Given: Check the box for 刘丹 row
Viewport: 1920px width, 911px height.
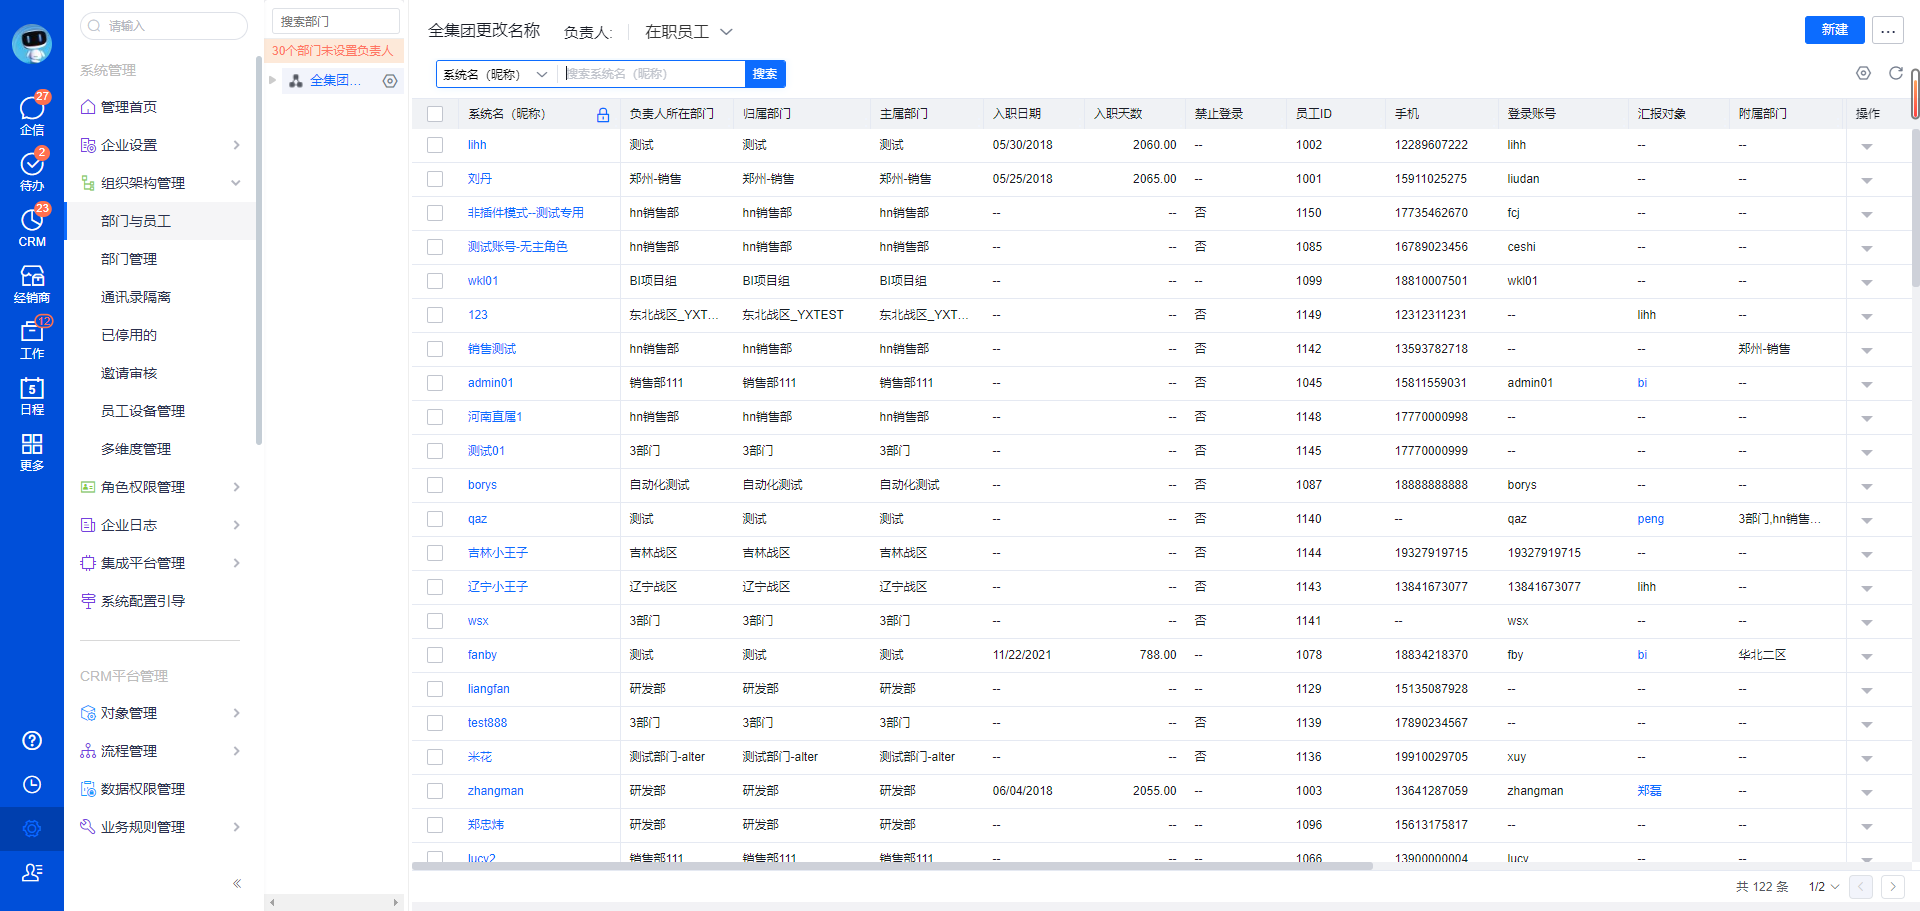Looking at the screenshot, I should click(435, 179).
